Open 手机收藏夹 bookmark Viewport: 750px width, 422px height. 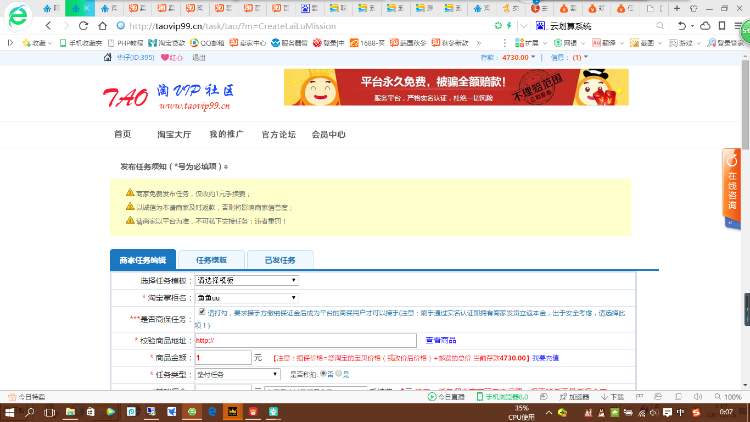[x=81, y=43]
